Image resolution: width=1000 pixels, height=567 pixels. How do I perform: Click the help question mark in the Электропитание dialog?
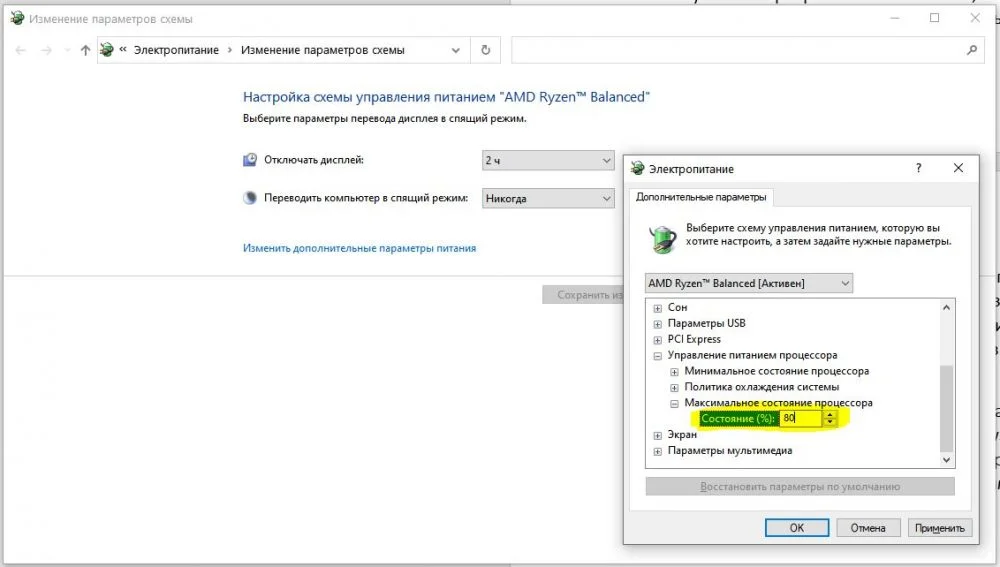tap(918, 168)
